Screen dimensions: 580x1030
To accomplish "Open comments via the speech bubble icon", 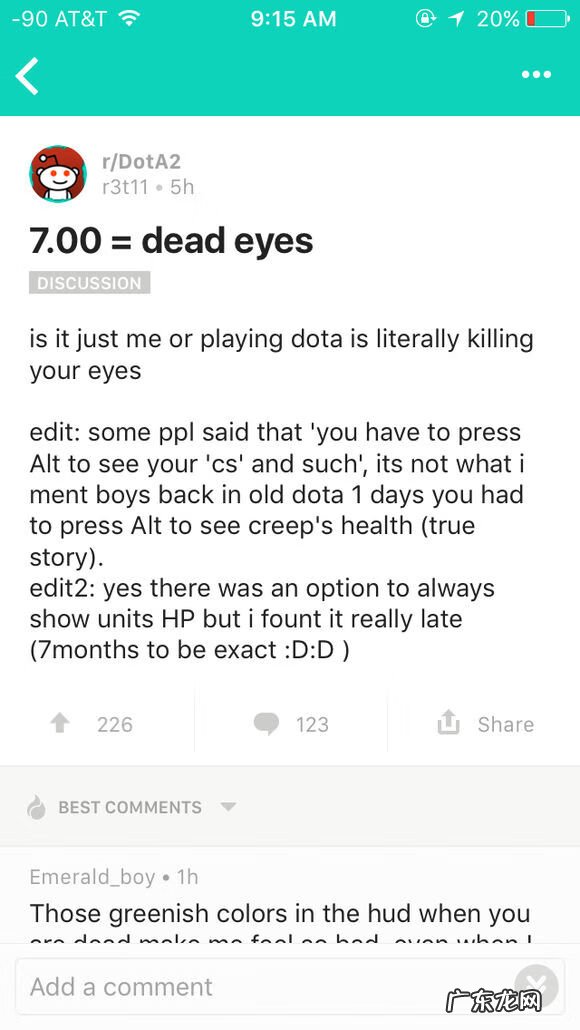I will pyautogui.click(x=266, y=723).
